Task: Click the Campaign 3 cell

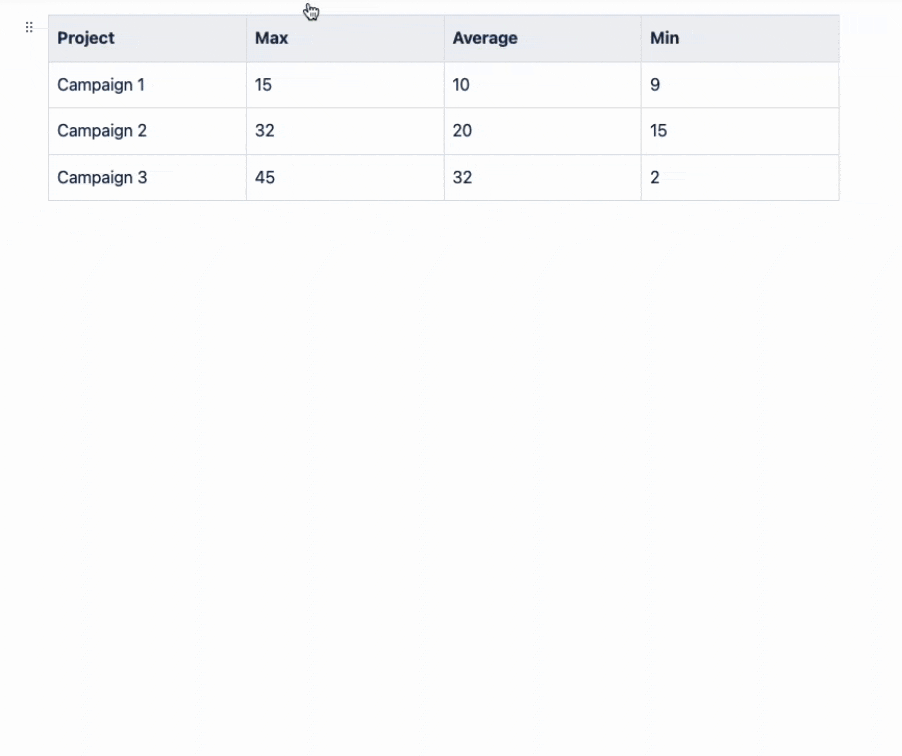Action: point(101,177)
